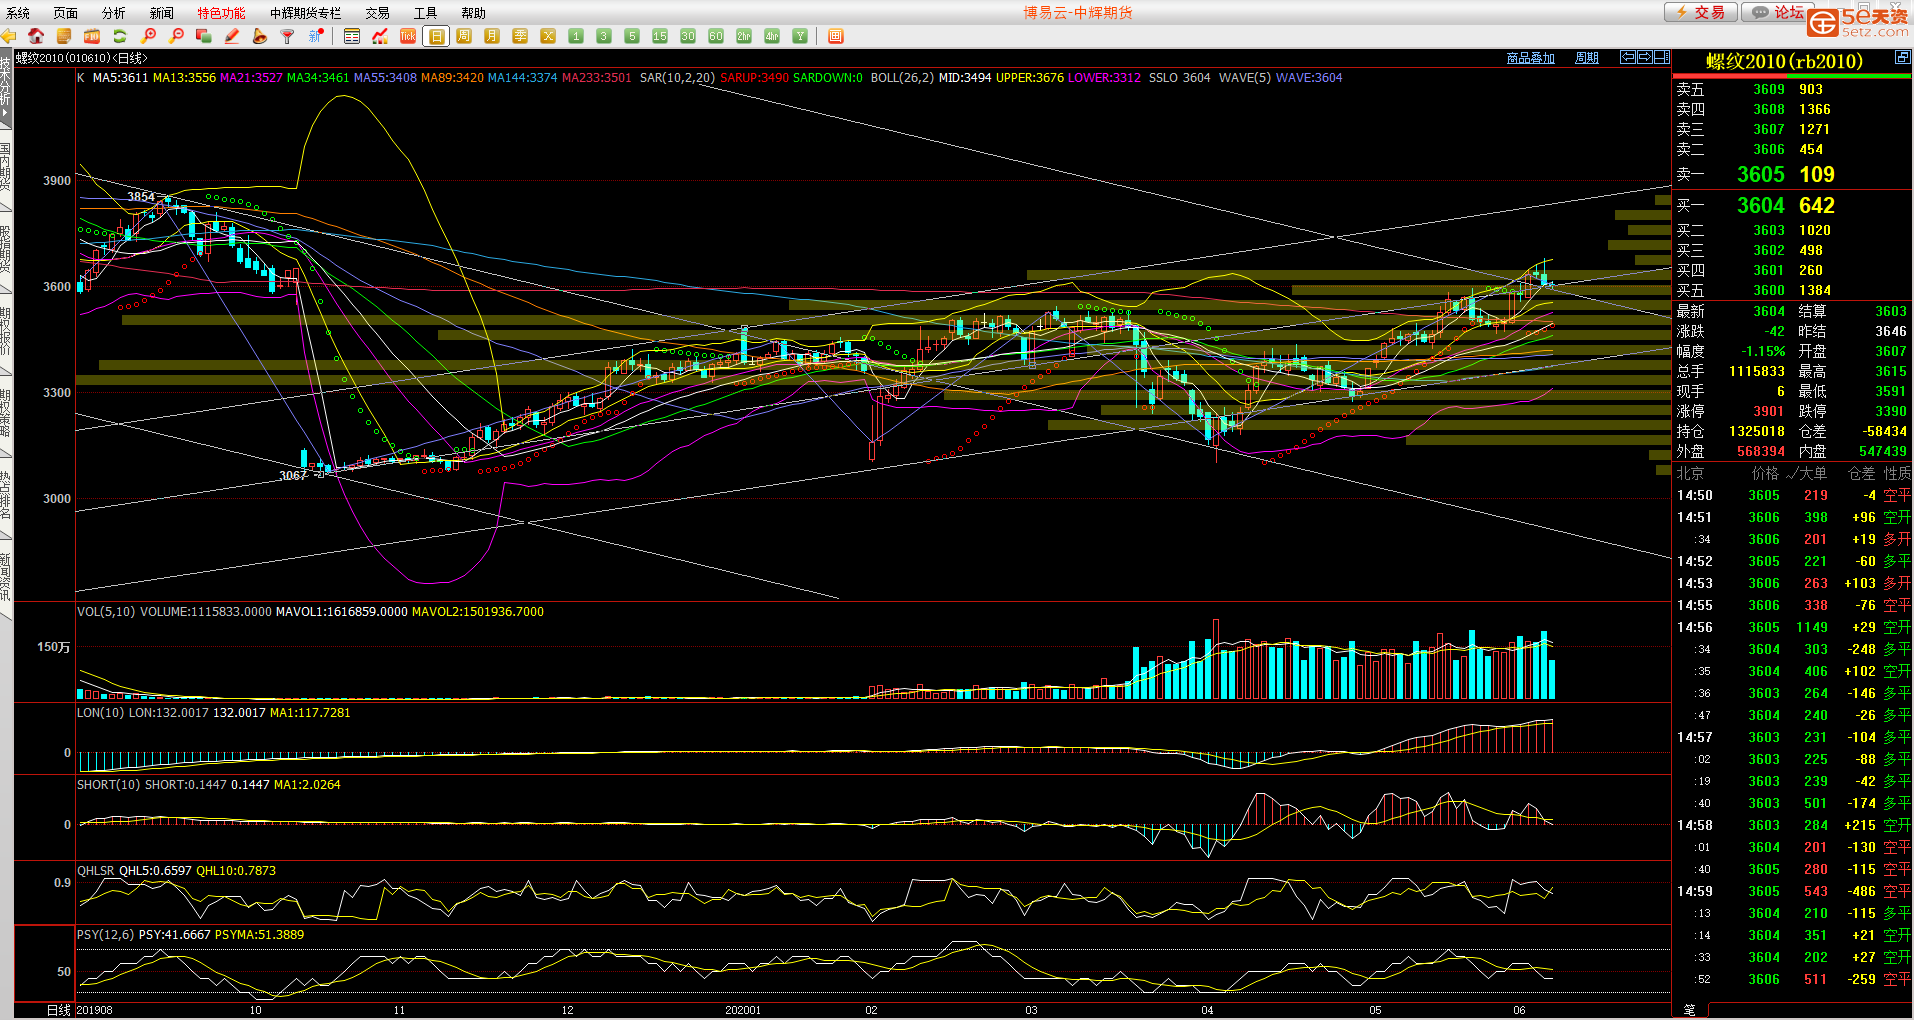Viewport: 1914px width, 1020px height.
Task: Click the filter funnel icon
Action: [288, 36]
